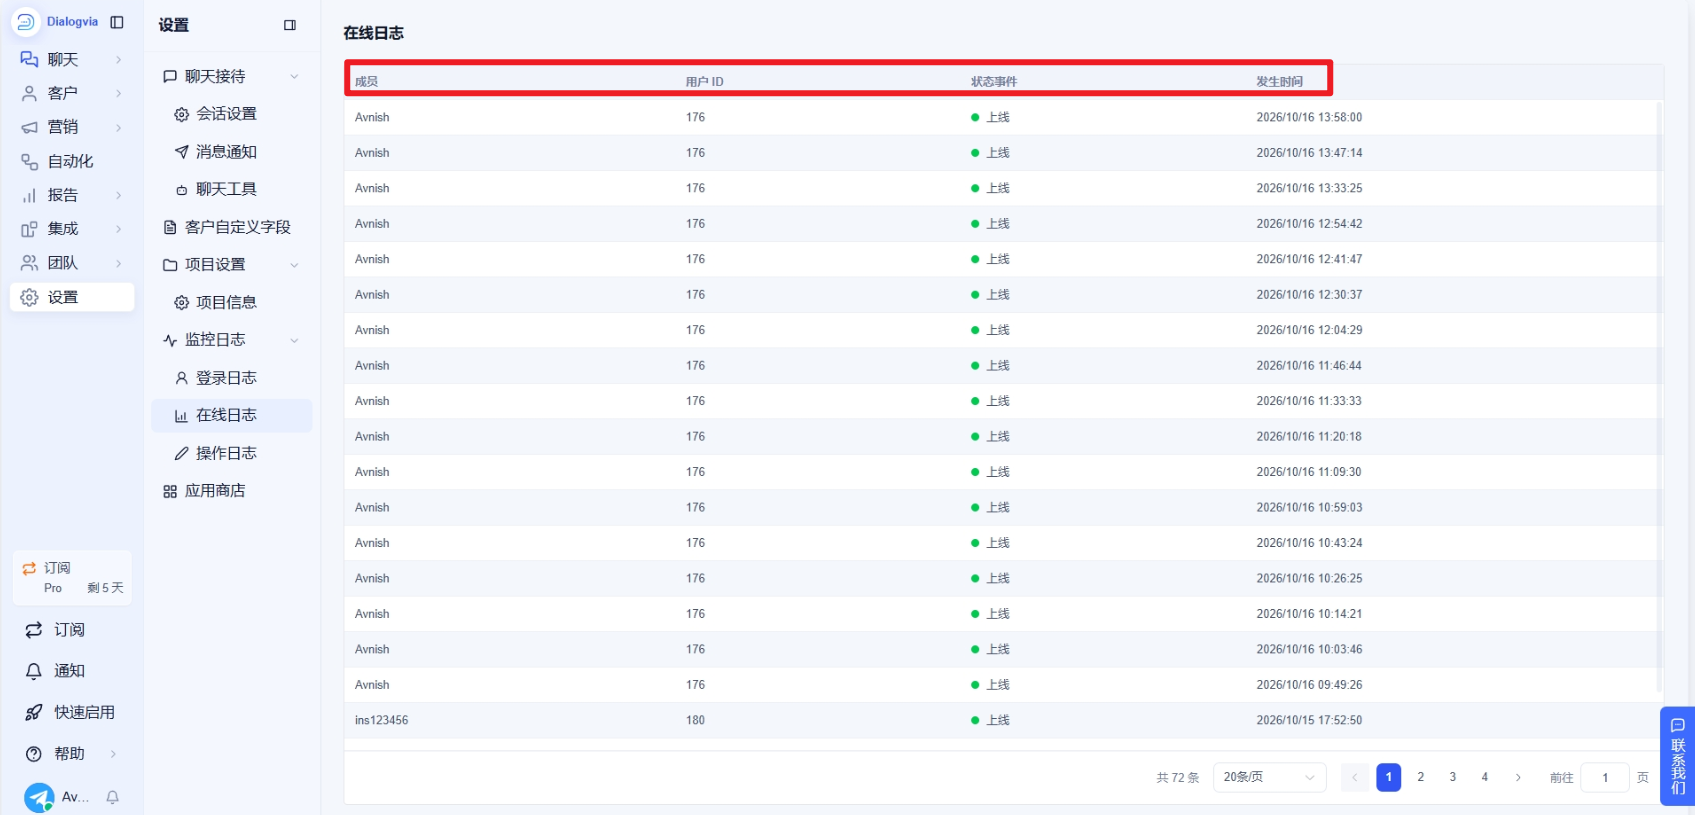Click the Dialogvia logo icon
This screenshot has width=1695, height=815.
(x=26, y=22)
